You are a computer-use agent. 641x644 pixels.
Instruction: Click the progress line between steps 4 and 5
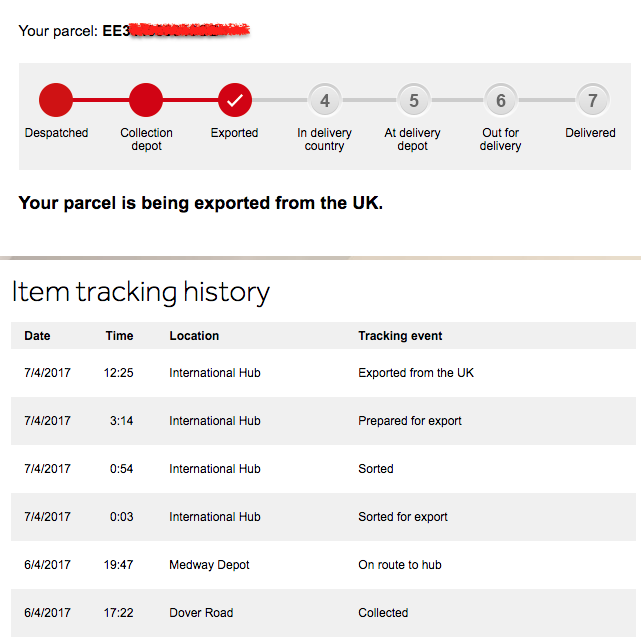(x=369, y=100)
